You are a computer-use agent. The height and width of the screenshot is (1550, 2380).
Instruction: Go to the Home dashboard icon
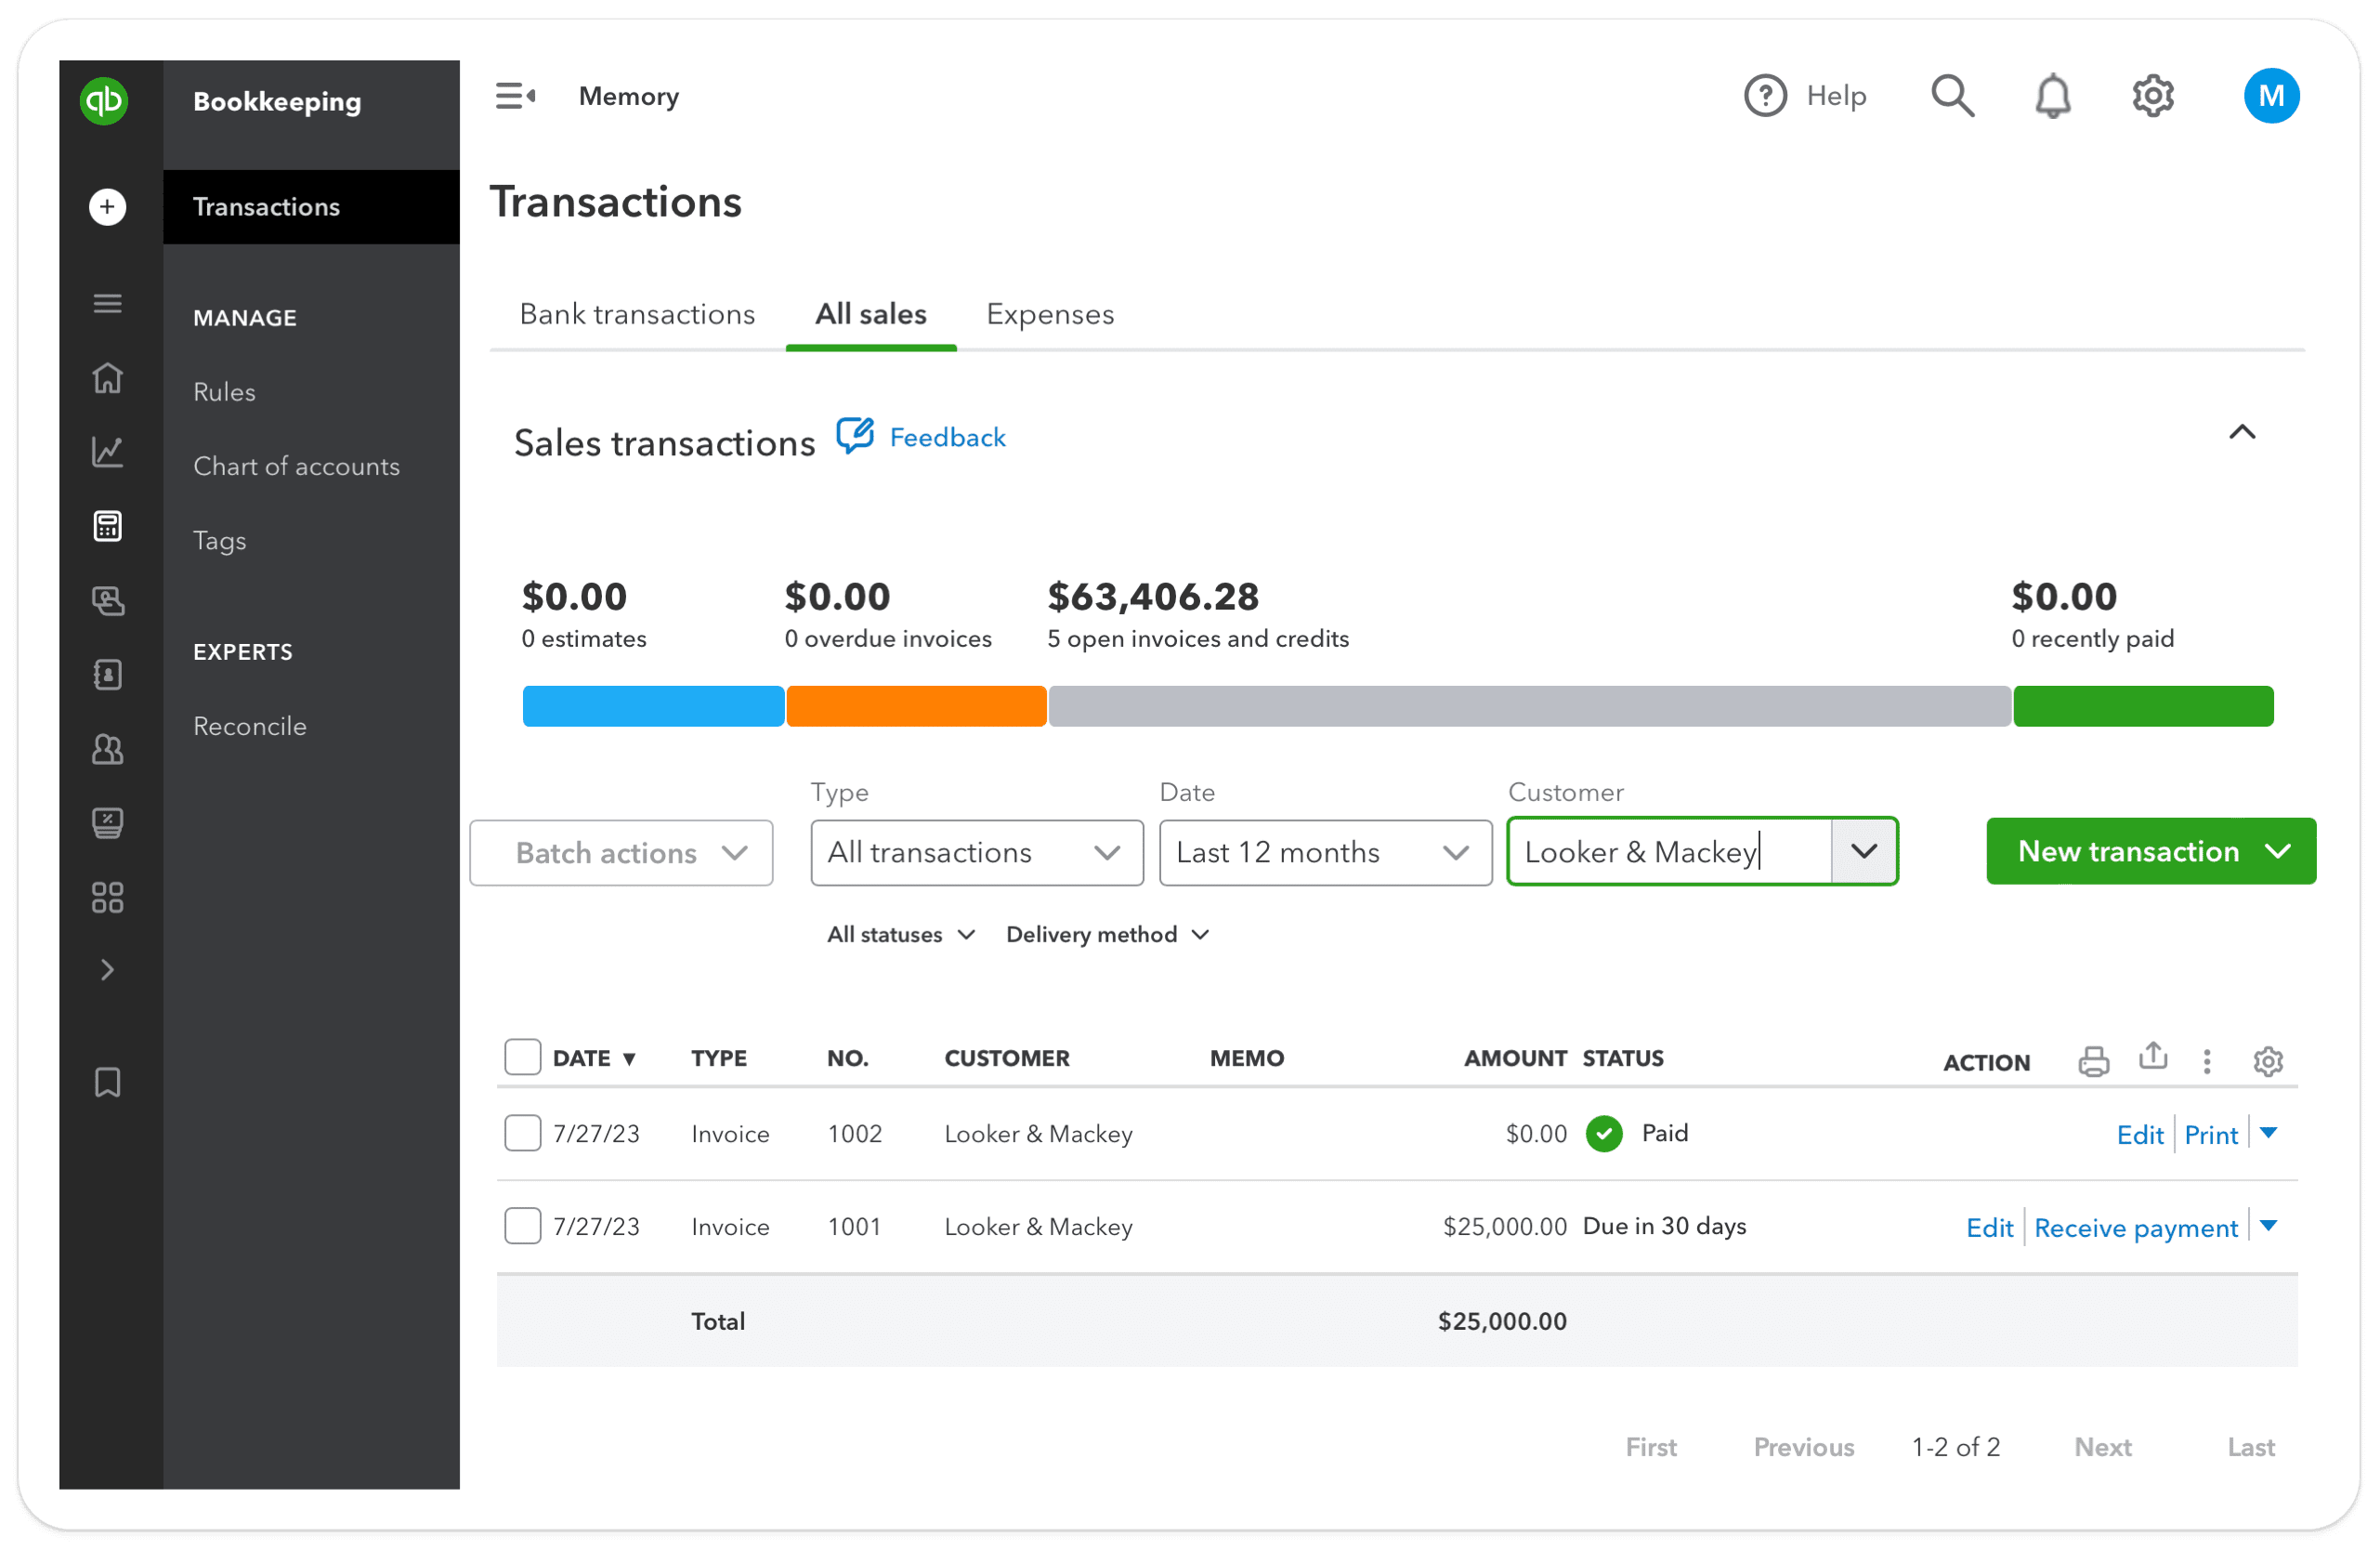pyautogui.click(x=107, y=378)
